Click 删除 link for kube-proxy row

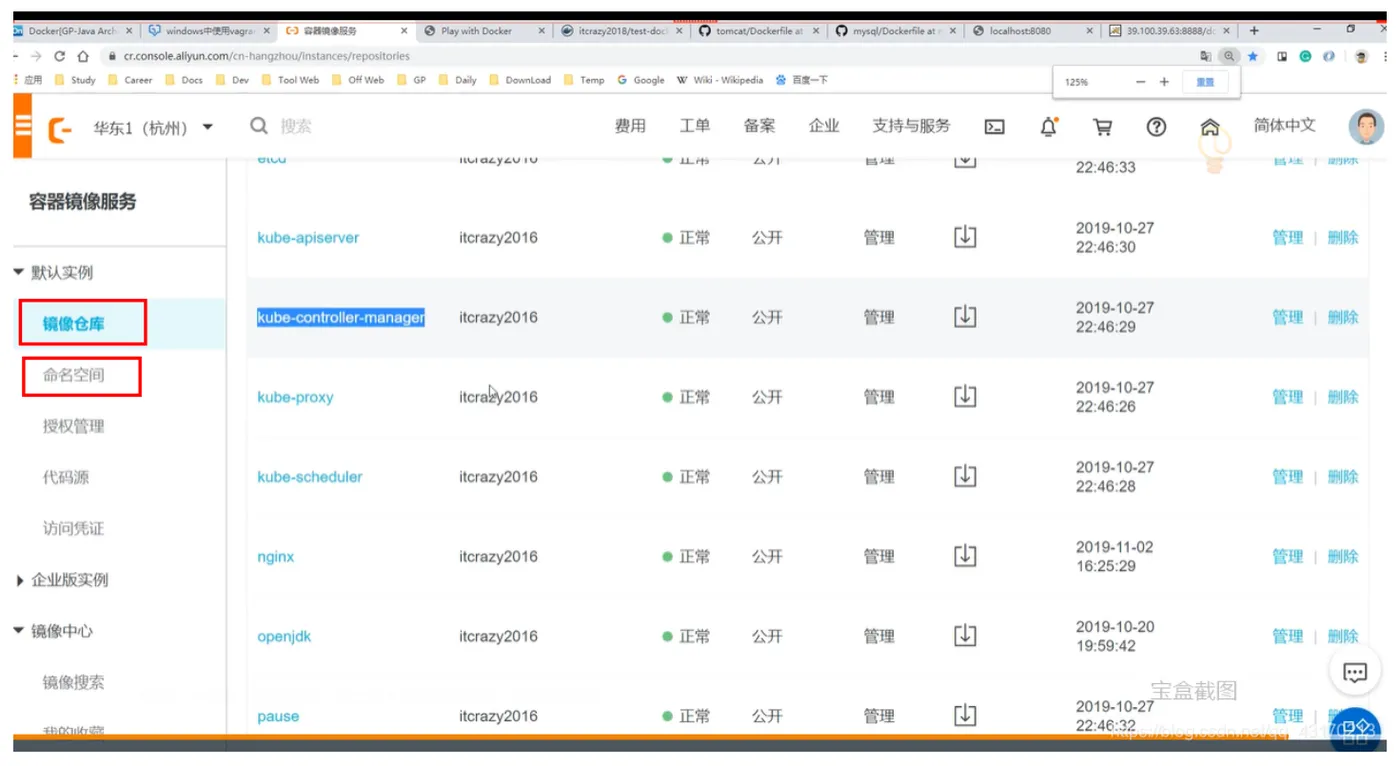pos(1343,397)
